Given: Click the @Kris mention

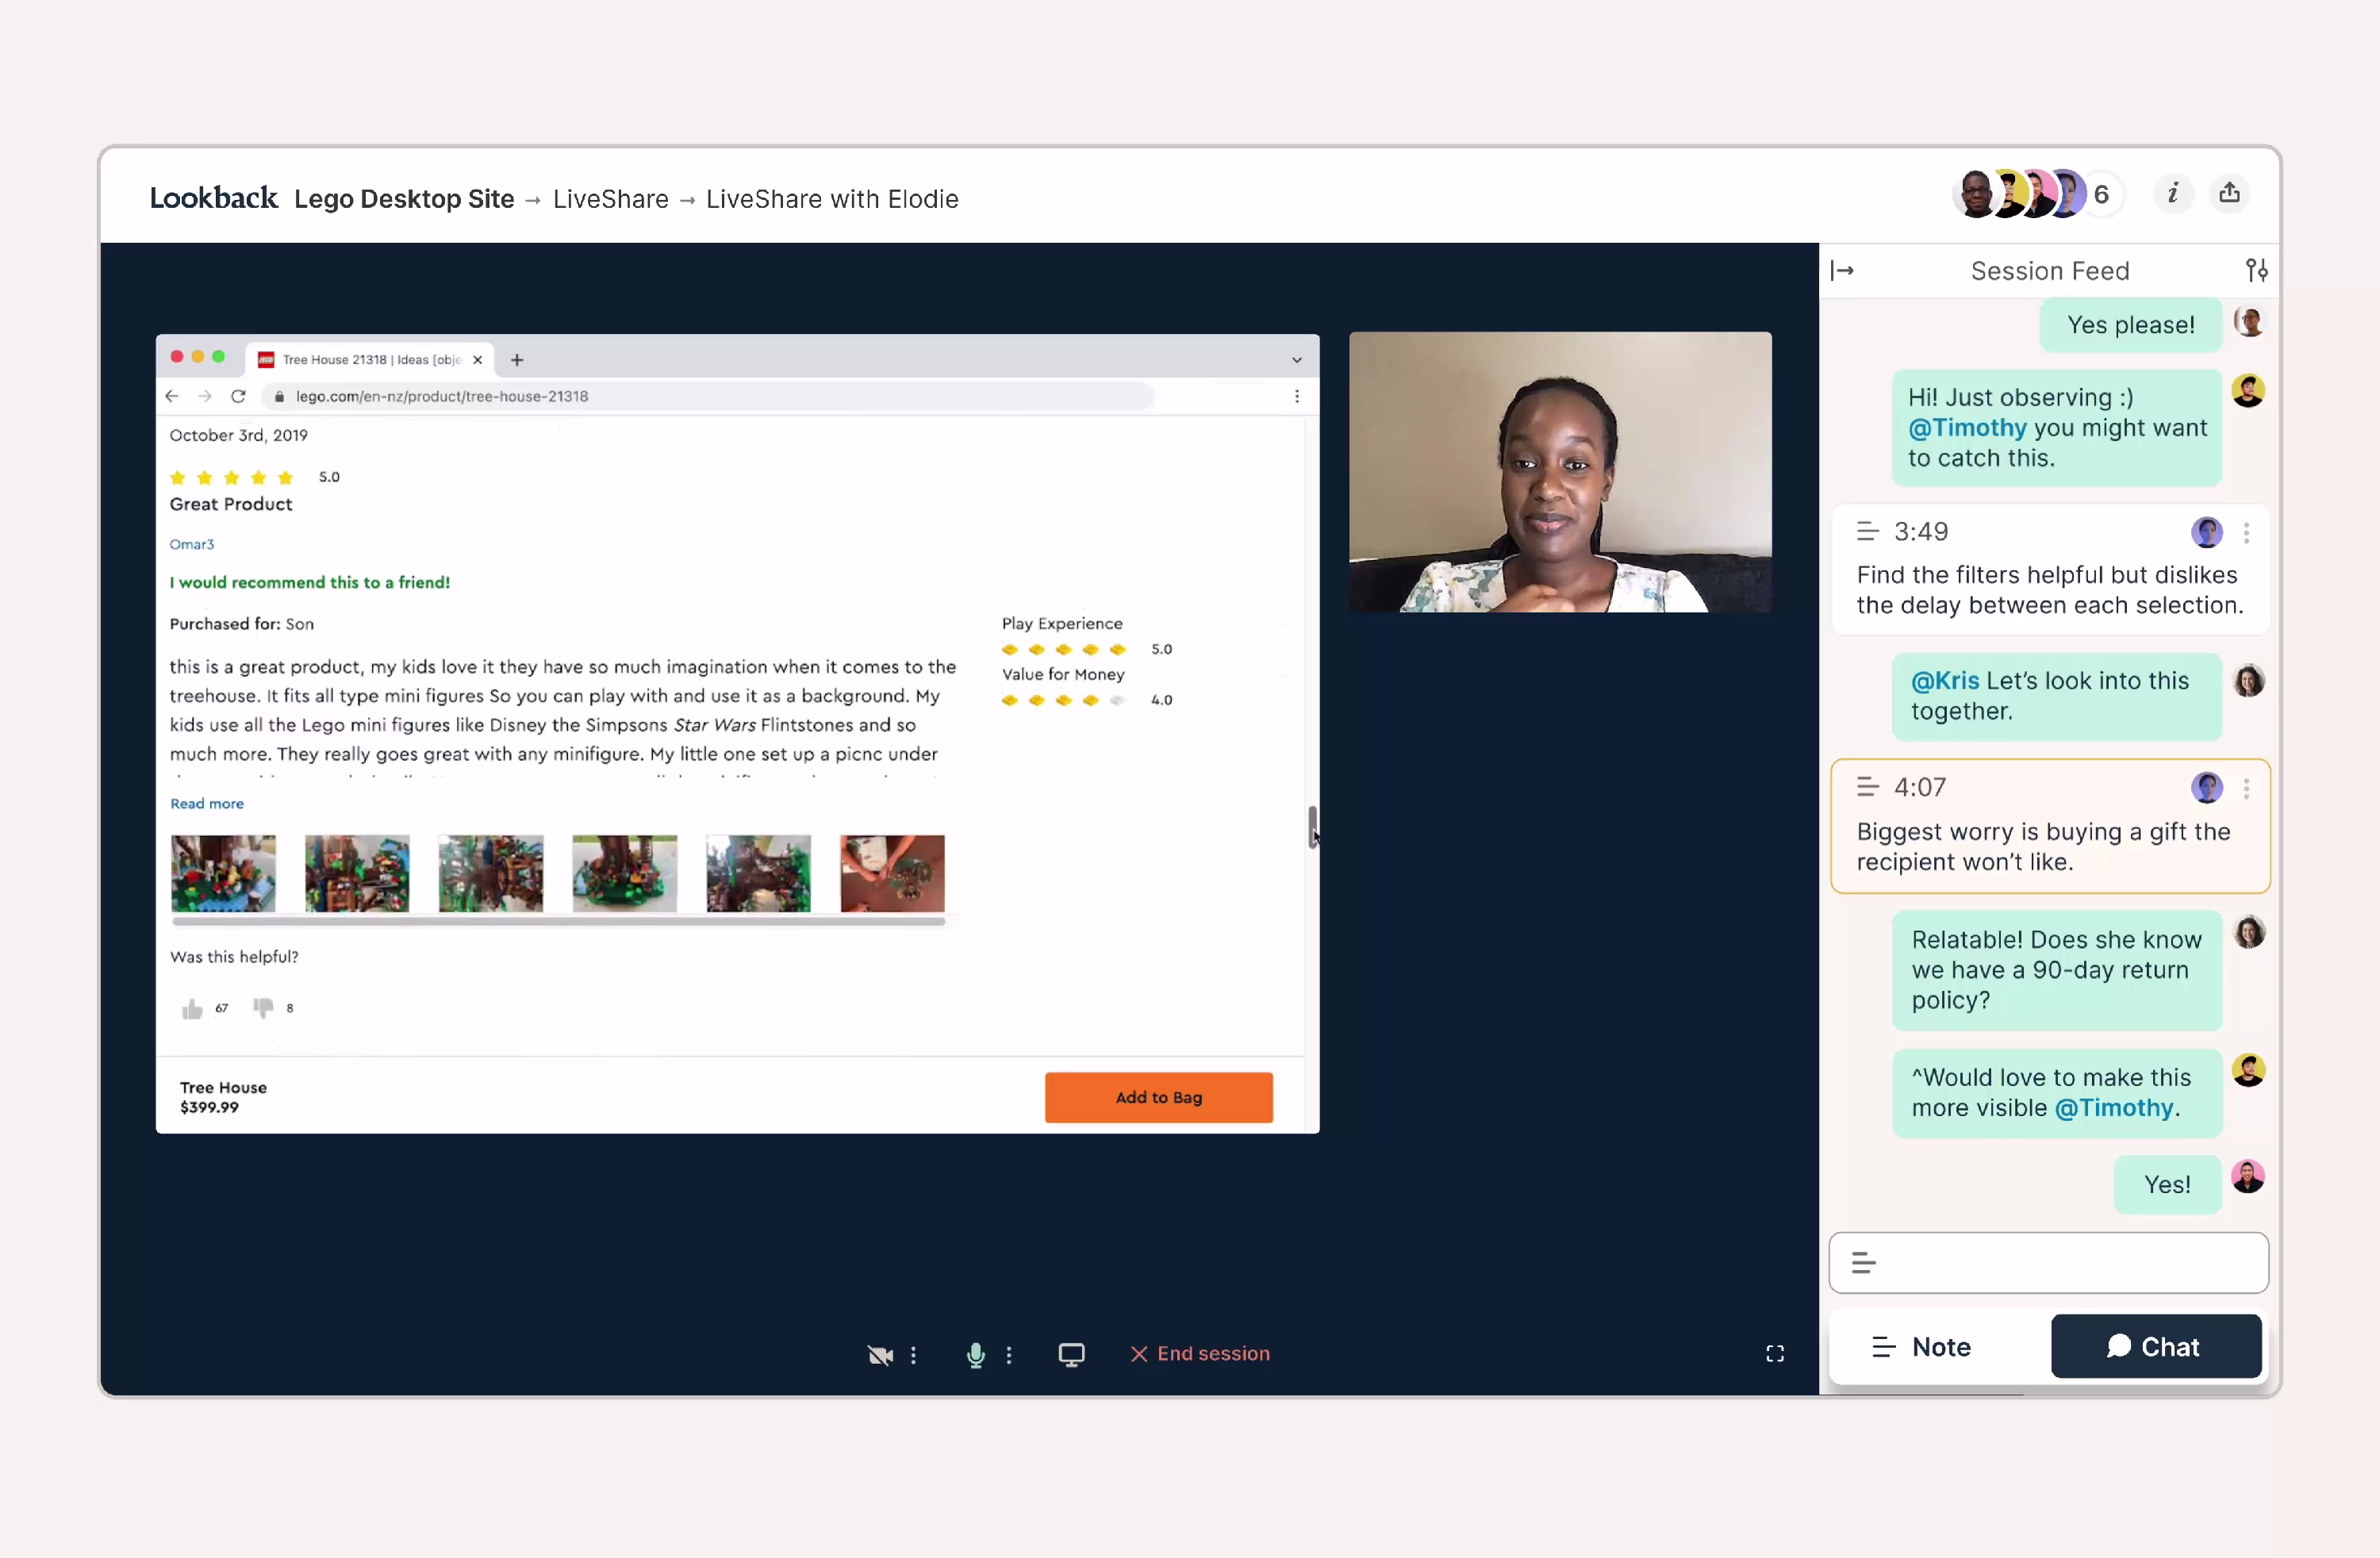Looking at the screenshot, I should click(1945, 681).
